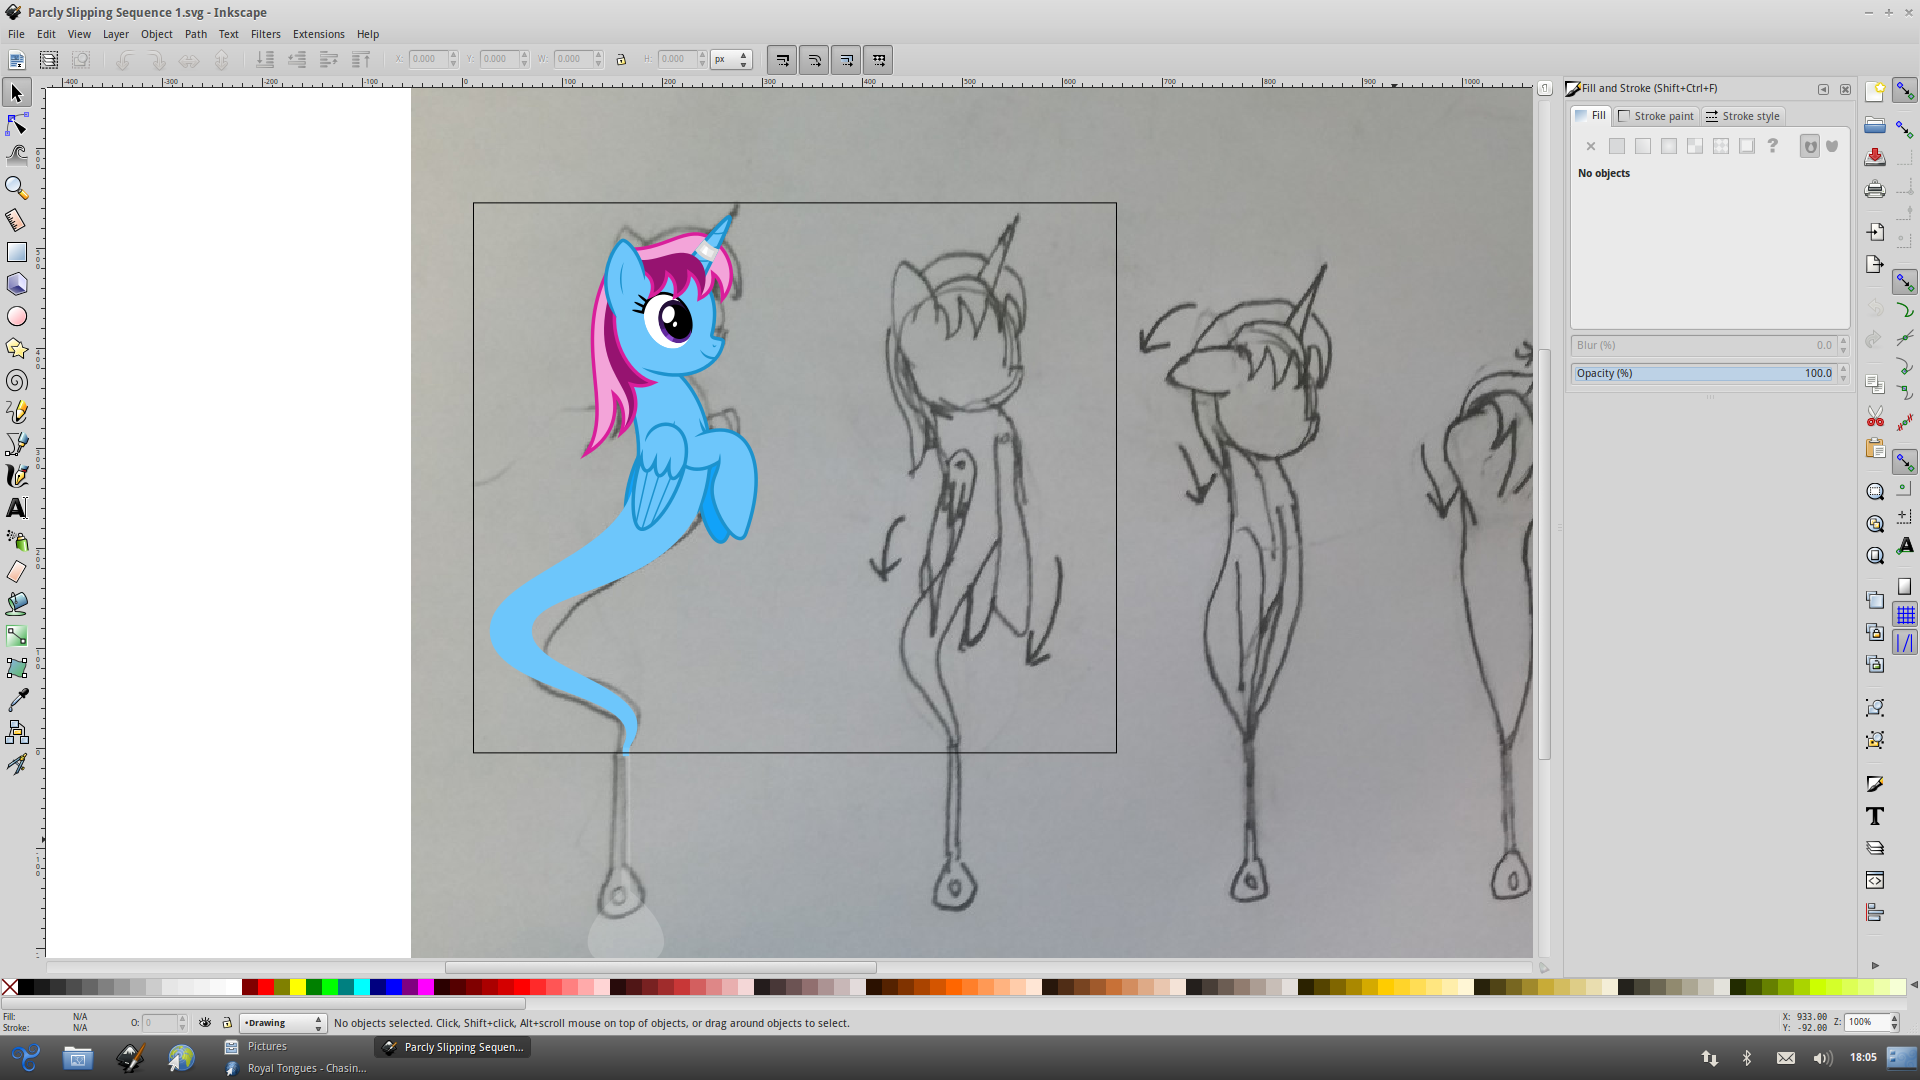Click the horizontal canvas scrollbar
Screen dimensions: 1920x1080
(660, 967)
